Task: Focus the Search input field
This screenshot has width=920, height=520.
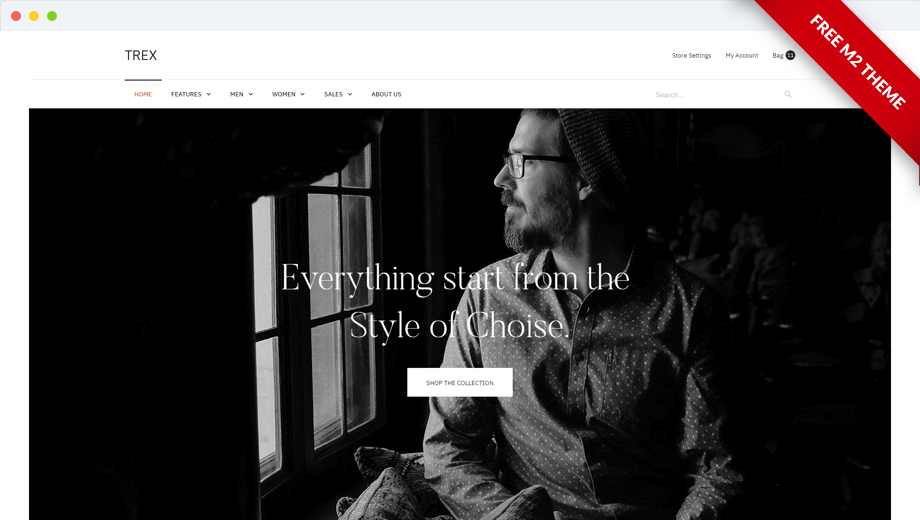Action: coord(717,94)
